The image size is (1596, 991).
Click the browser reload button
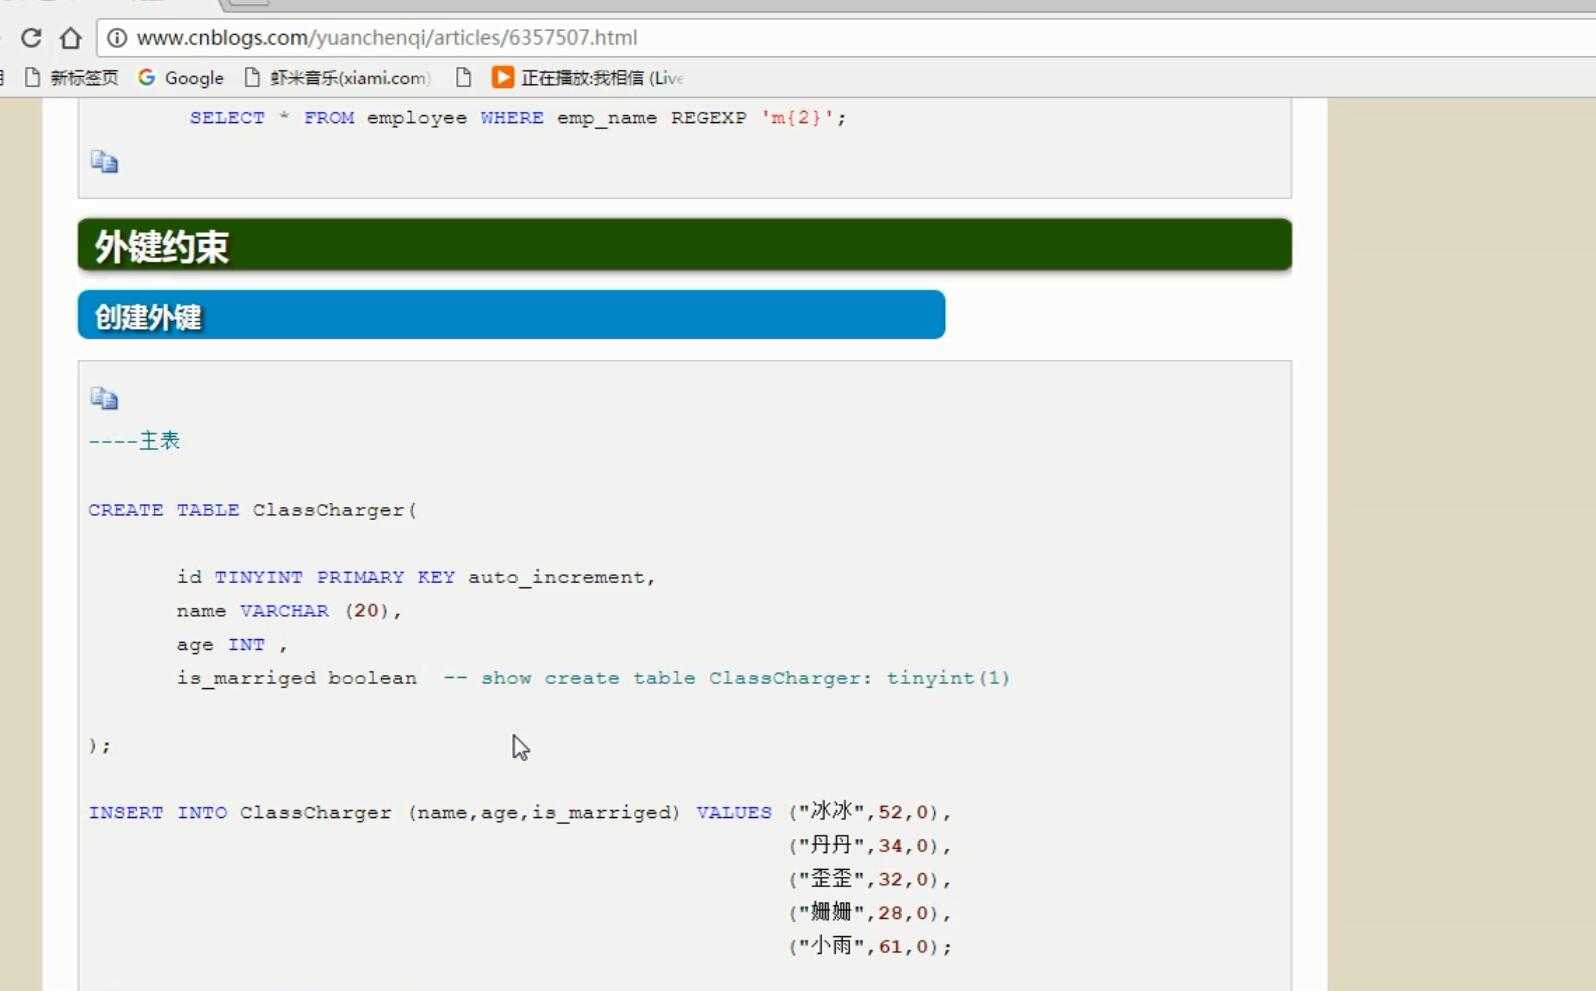coord(31,38)
